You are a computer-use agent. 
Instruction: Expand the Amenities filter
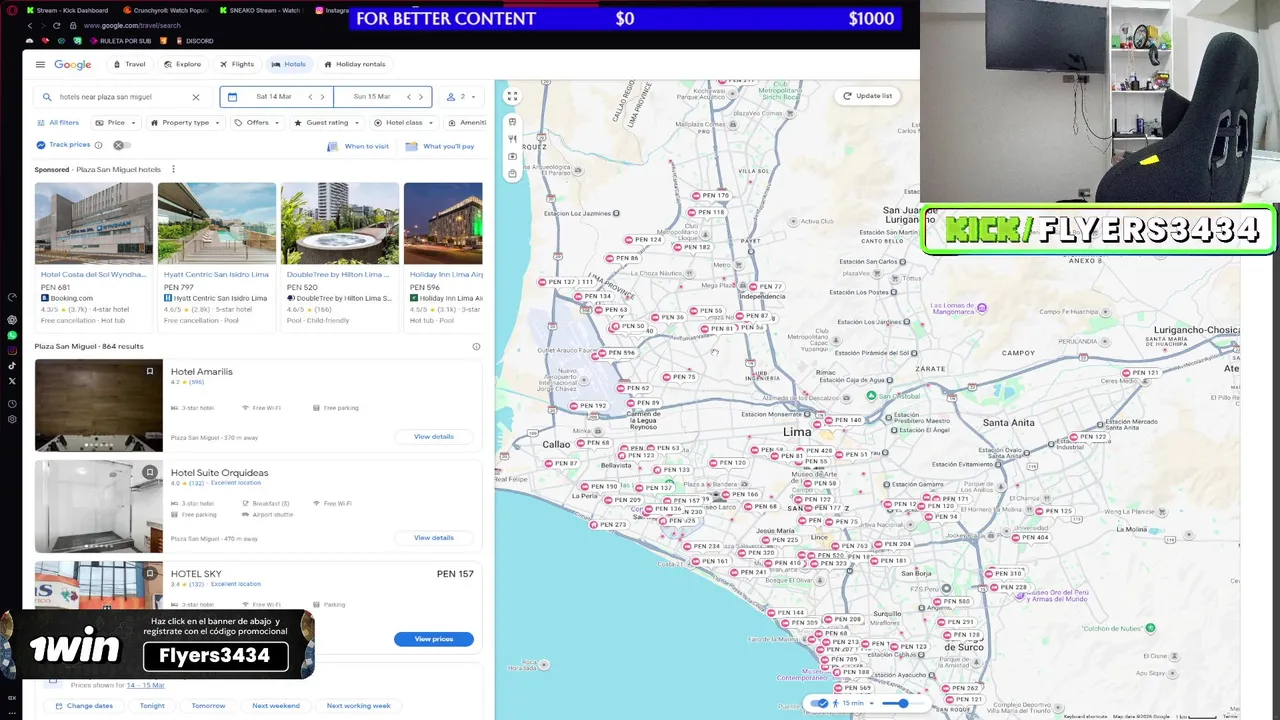coord(466,123)
